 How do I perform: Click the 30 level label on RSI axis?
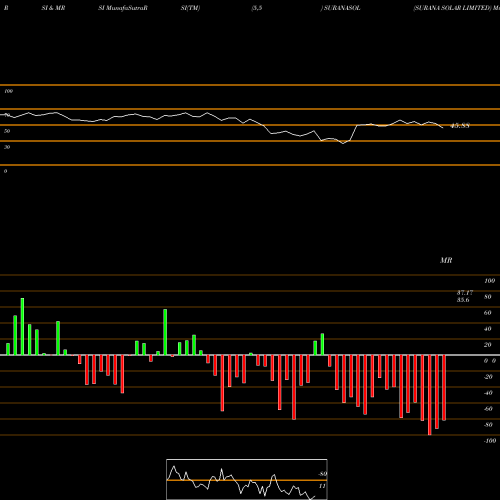click(7, 147)
